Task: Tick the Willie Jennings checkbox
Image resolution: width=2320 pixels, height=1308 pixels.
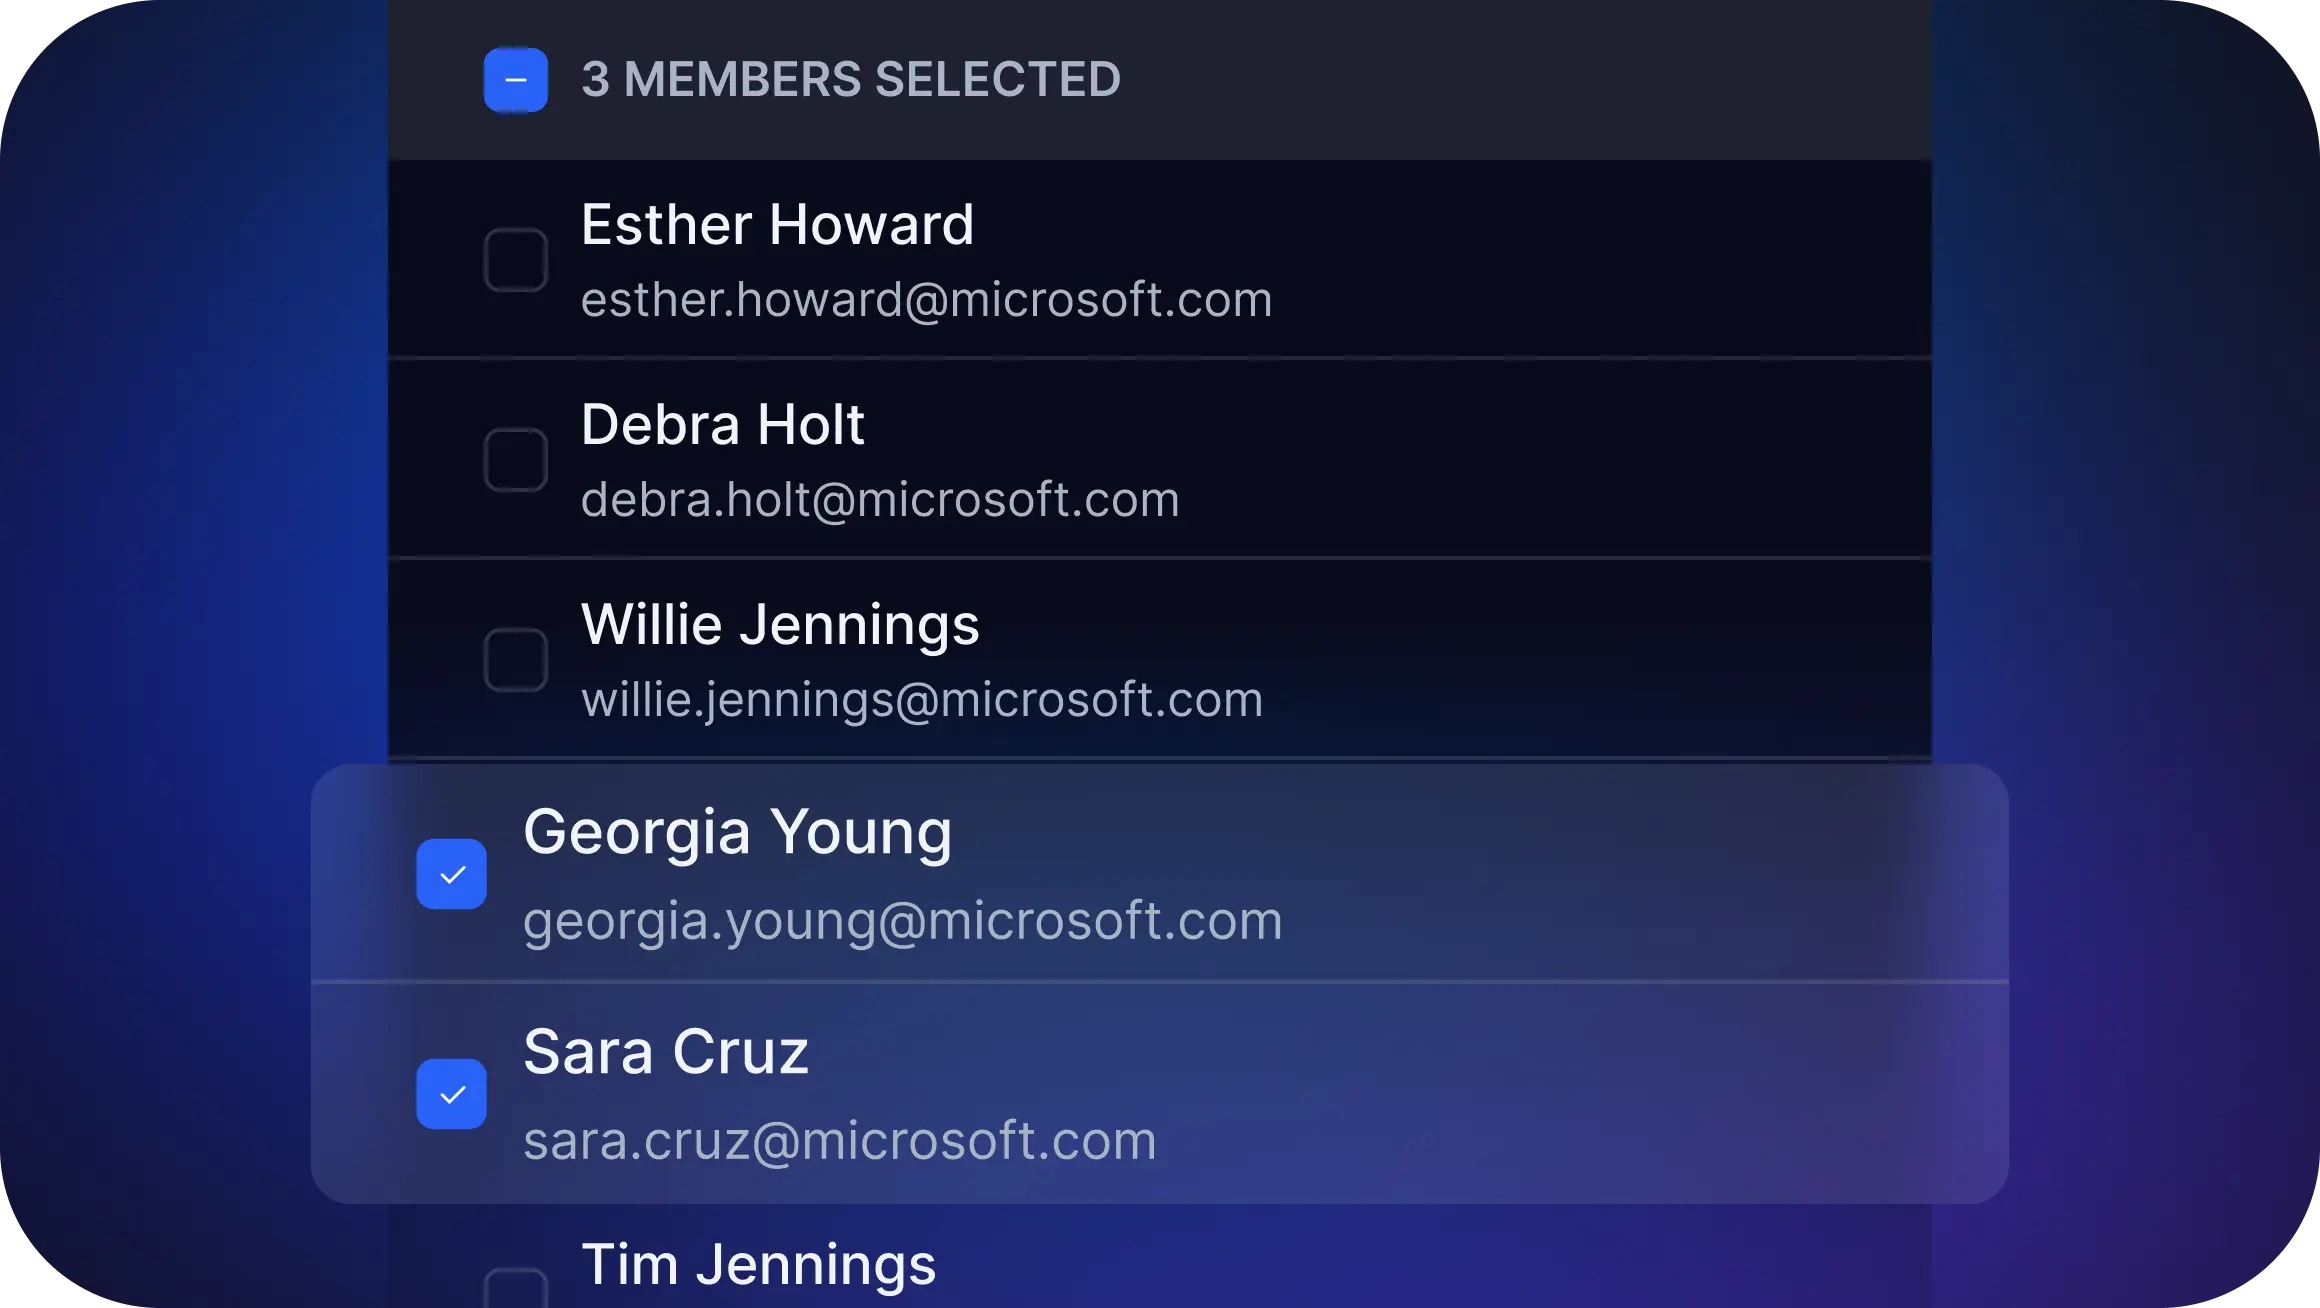Action: pyautogui.click(x=515, y=660)
